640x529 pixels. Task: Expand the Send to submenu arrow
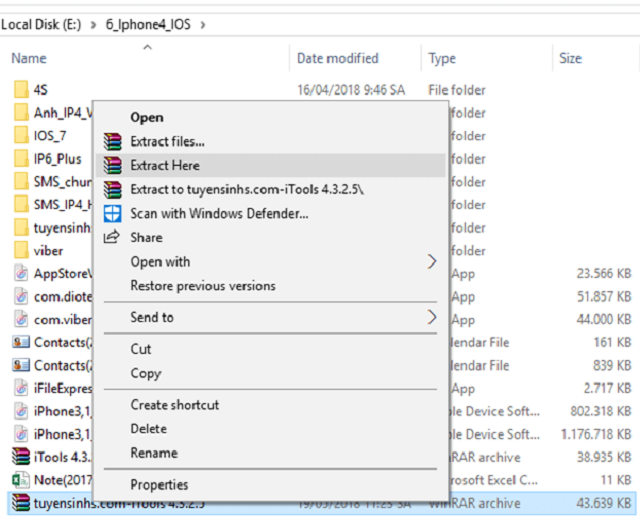point(431,317)
